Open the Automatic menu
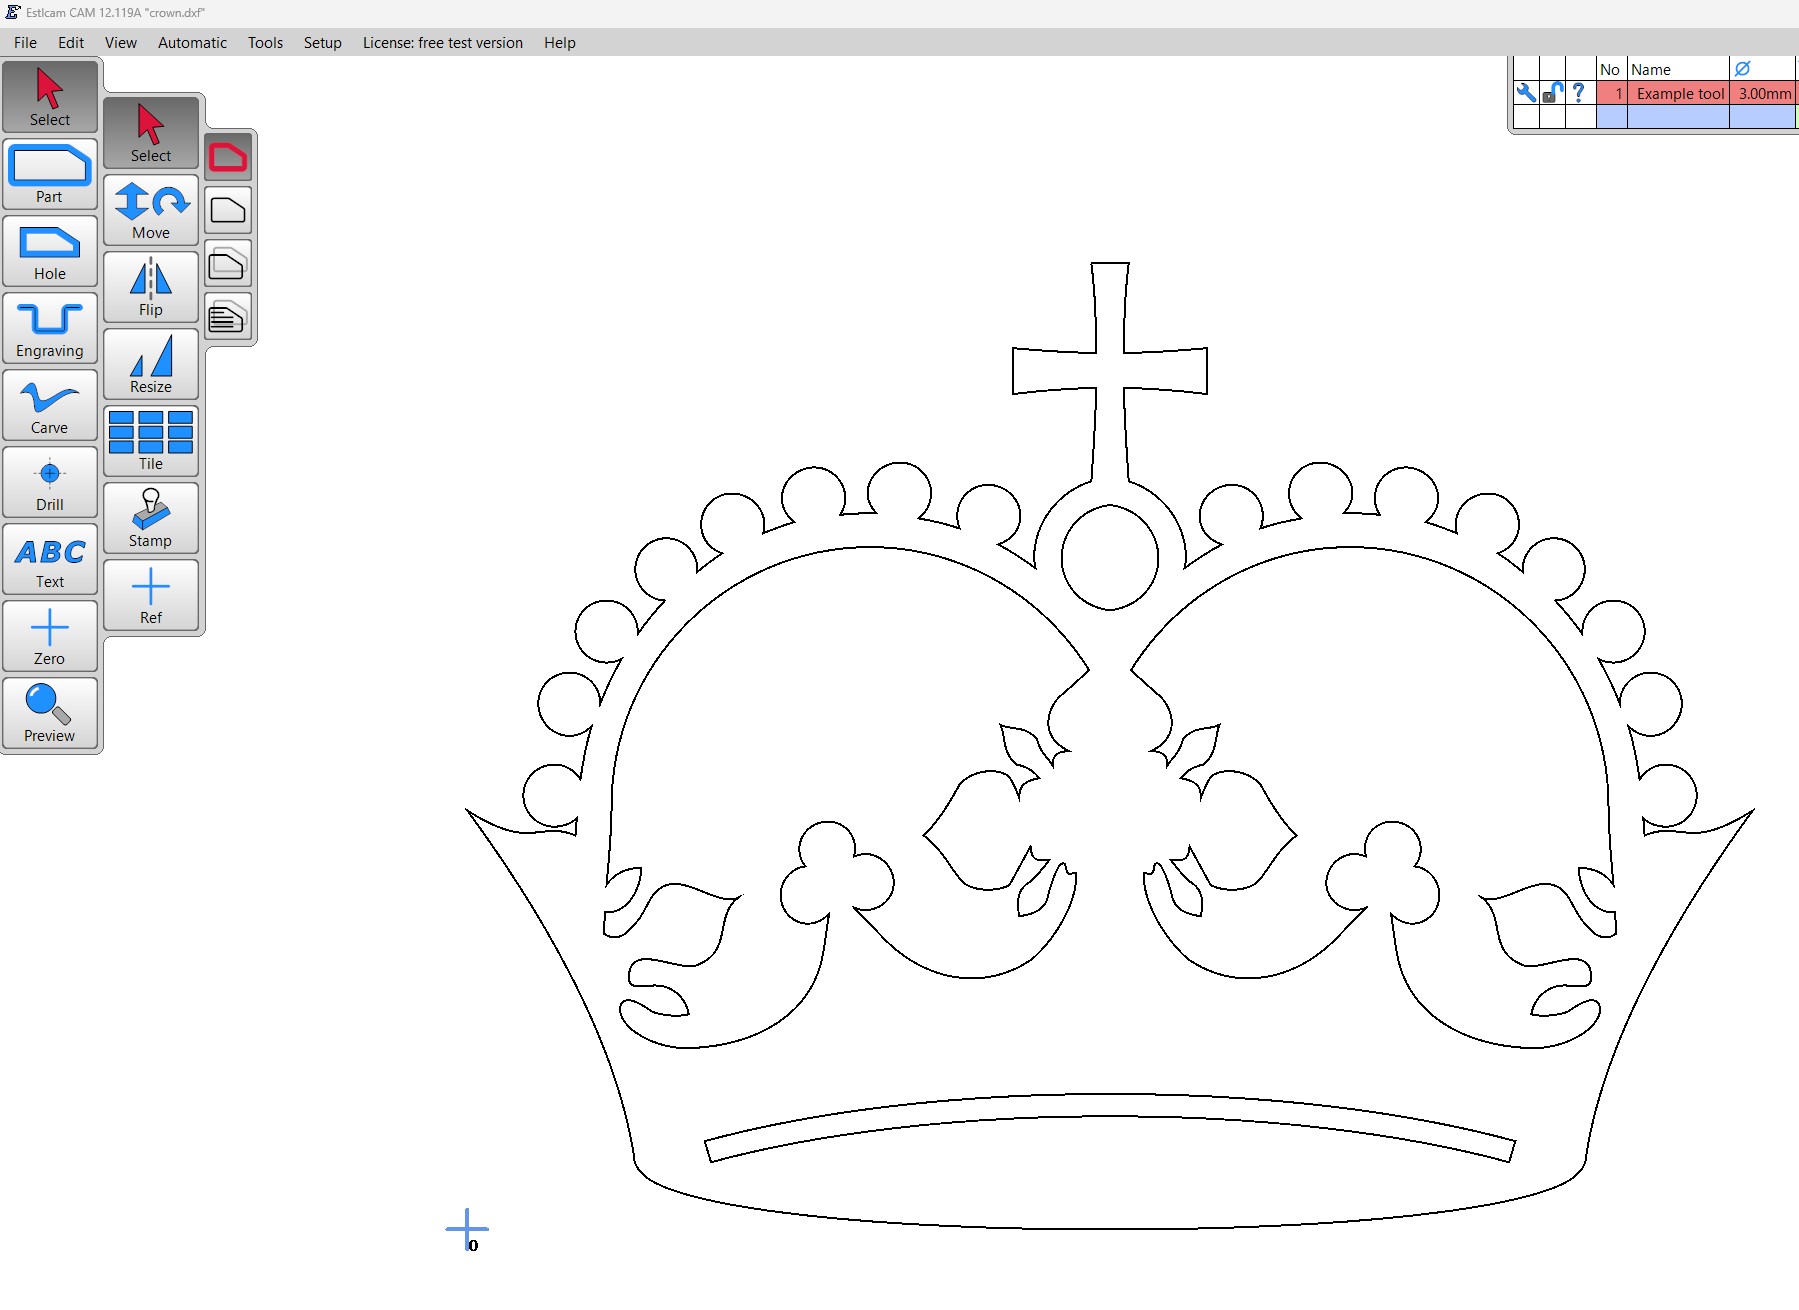1799x1310 pixels. click(x=192, y=42)
